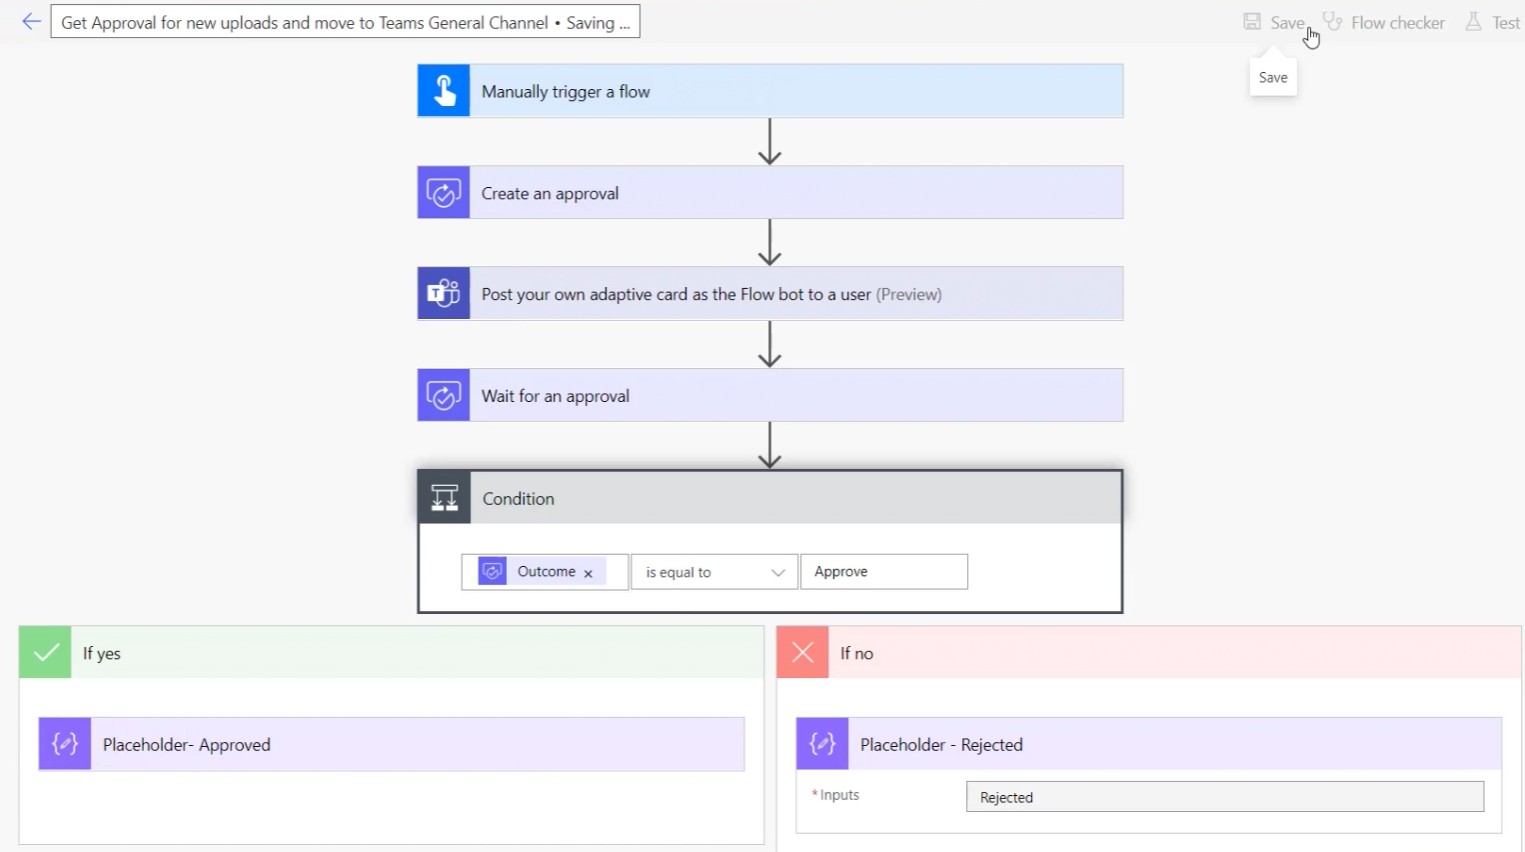Open the 'is equal to' operator dropdown
Screen dimensions: 1525x852
[x=715, y=572]
